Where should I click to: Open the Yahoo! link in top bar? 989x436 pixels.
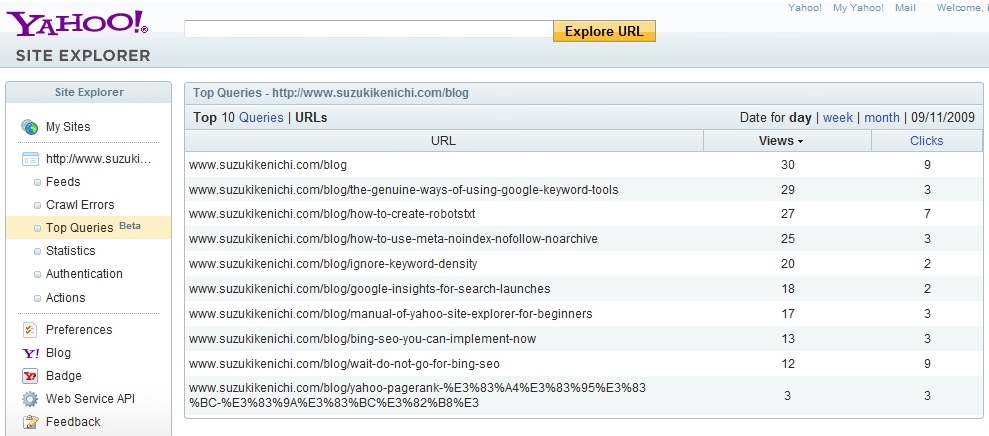805,8
